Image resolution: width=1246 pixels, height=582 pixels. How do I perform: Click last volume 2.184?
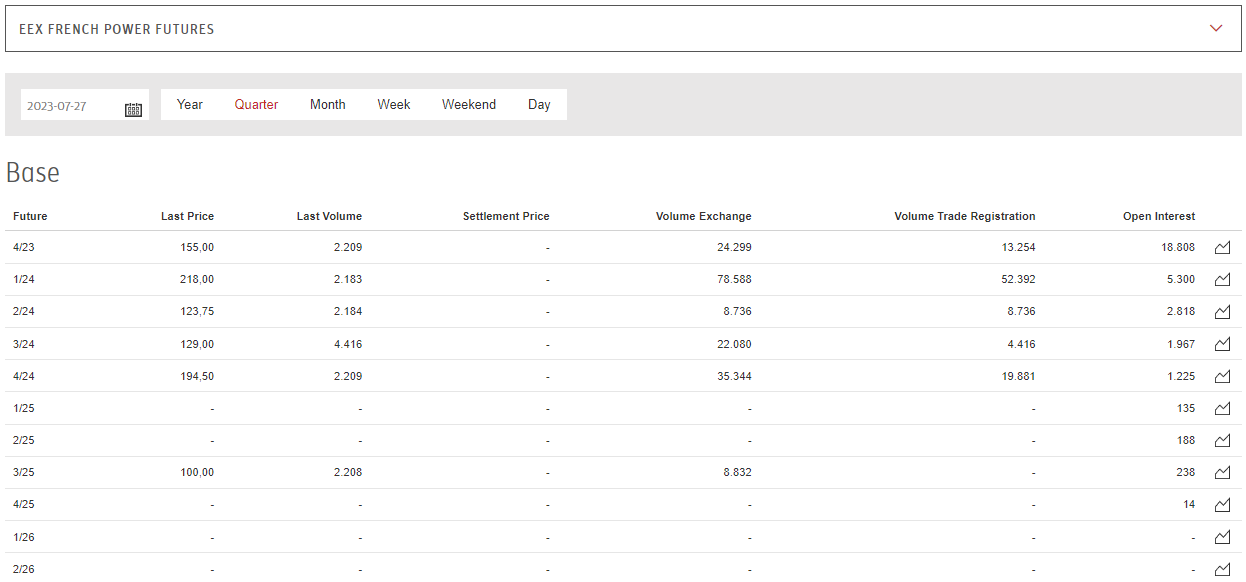(348, 311)
